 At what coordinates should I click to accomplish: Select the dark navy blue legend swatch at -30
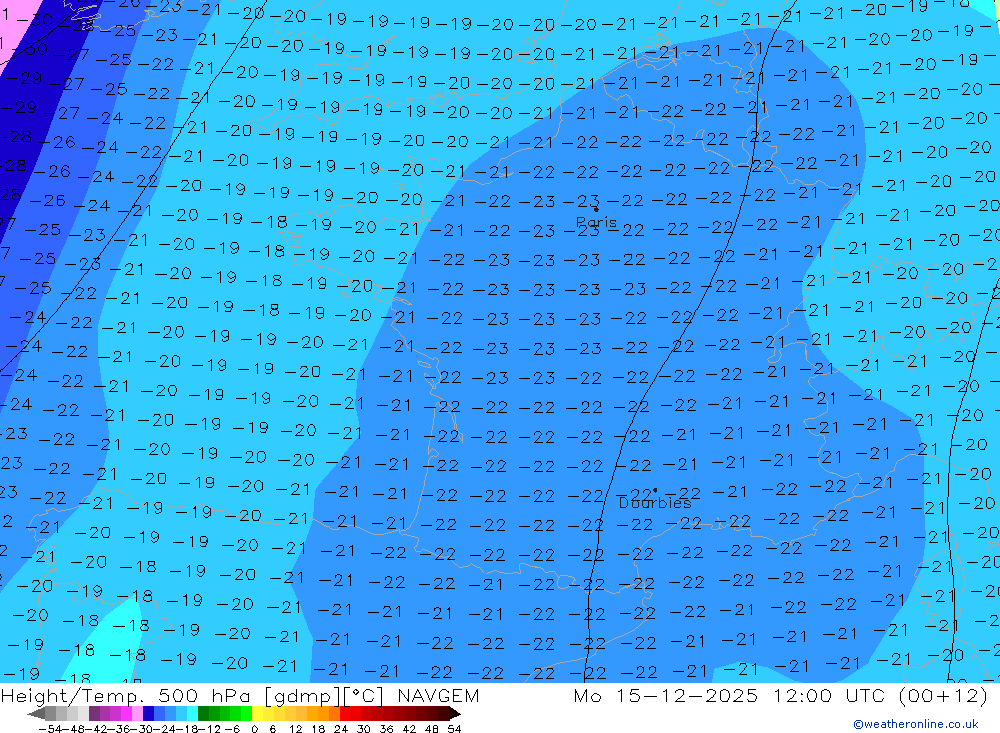pyautogui.click(x=148, y=714)
